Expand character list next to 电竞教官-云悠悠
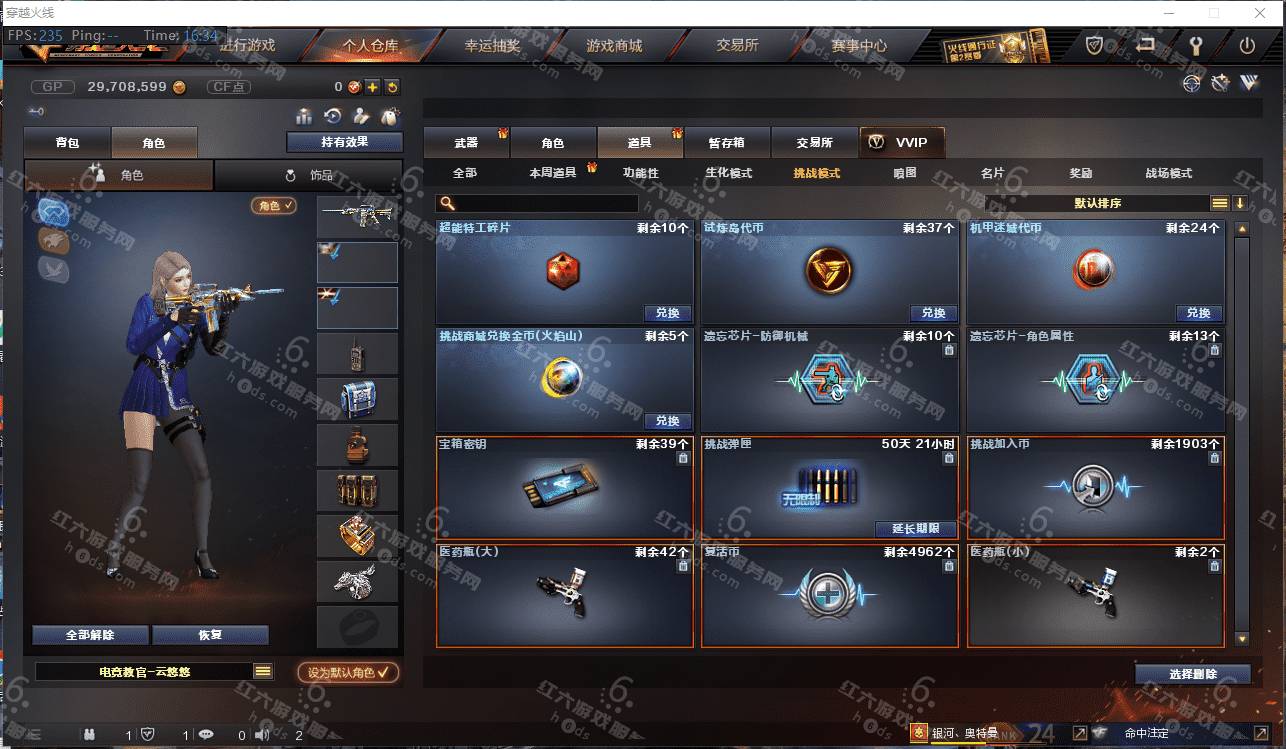This screenshot has width=1286, height=749. click(263, 671)
